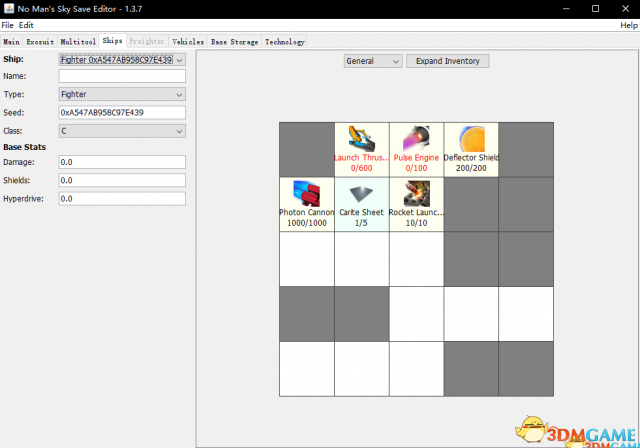Open the Ship selection dropdown
Viewport: 640px width, 448px height.
(122, 60)
